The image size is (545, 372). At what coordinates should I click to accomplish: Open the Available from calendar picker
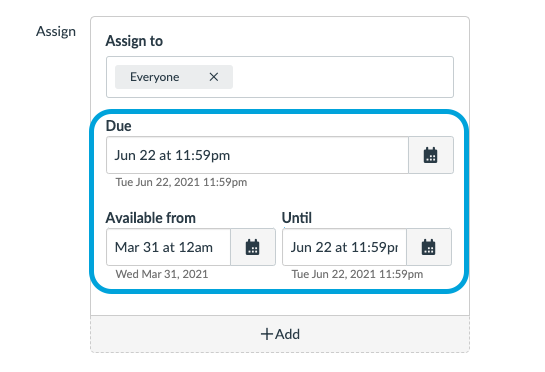[253, 247]
